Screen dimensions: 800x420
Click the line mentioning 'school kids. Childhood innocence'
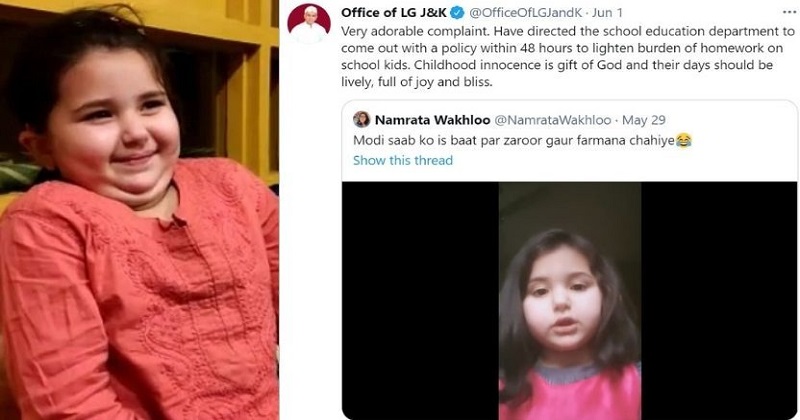(557, 65)
